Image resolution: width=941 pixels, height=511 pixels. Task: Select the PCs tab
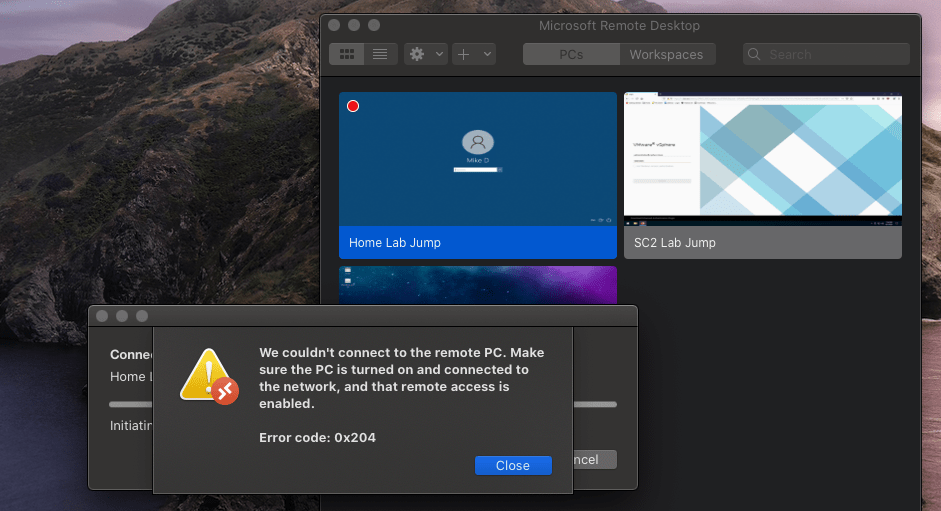571,54
